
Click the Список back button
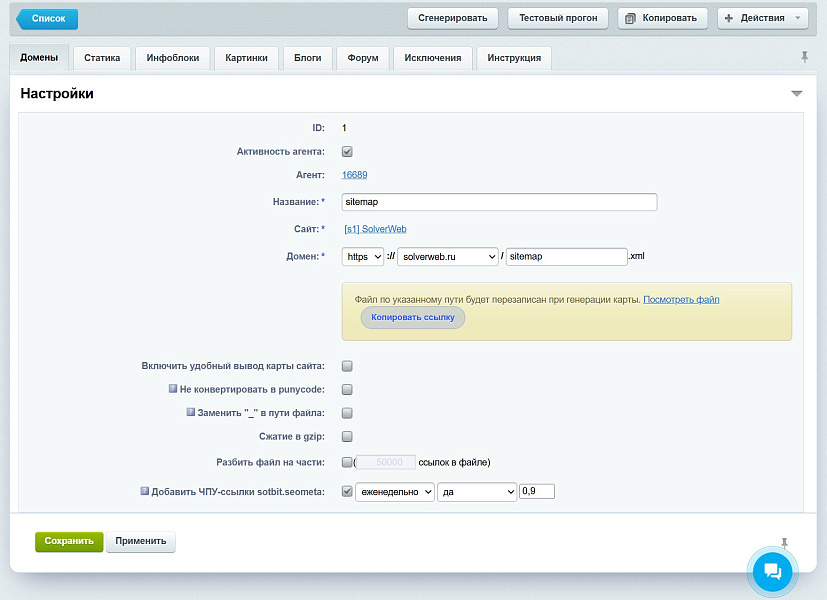coord(47,18)
